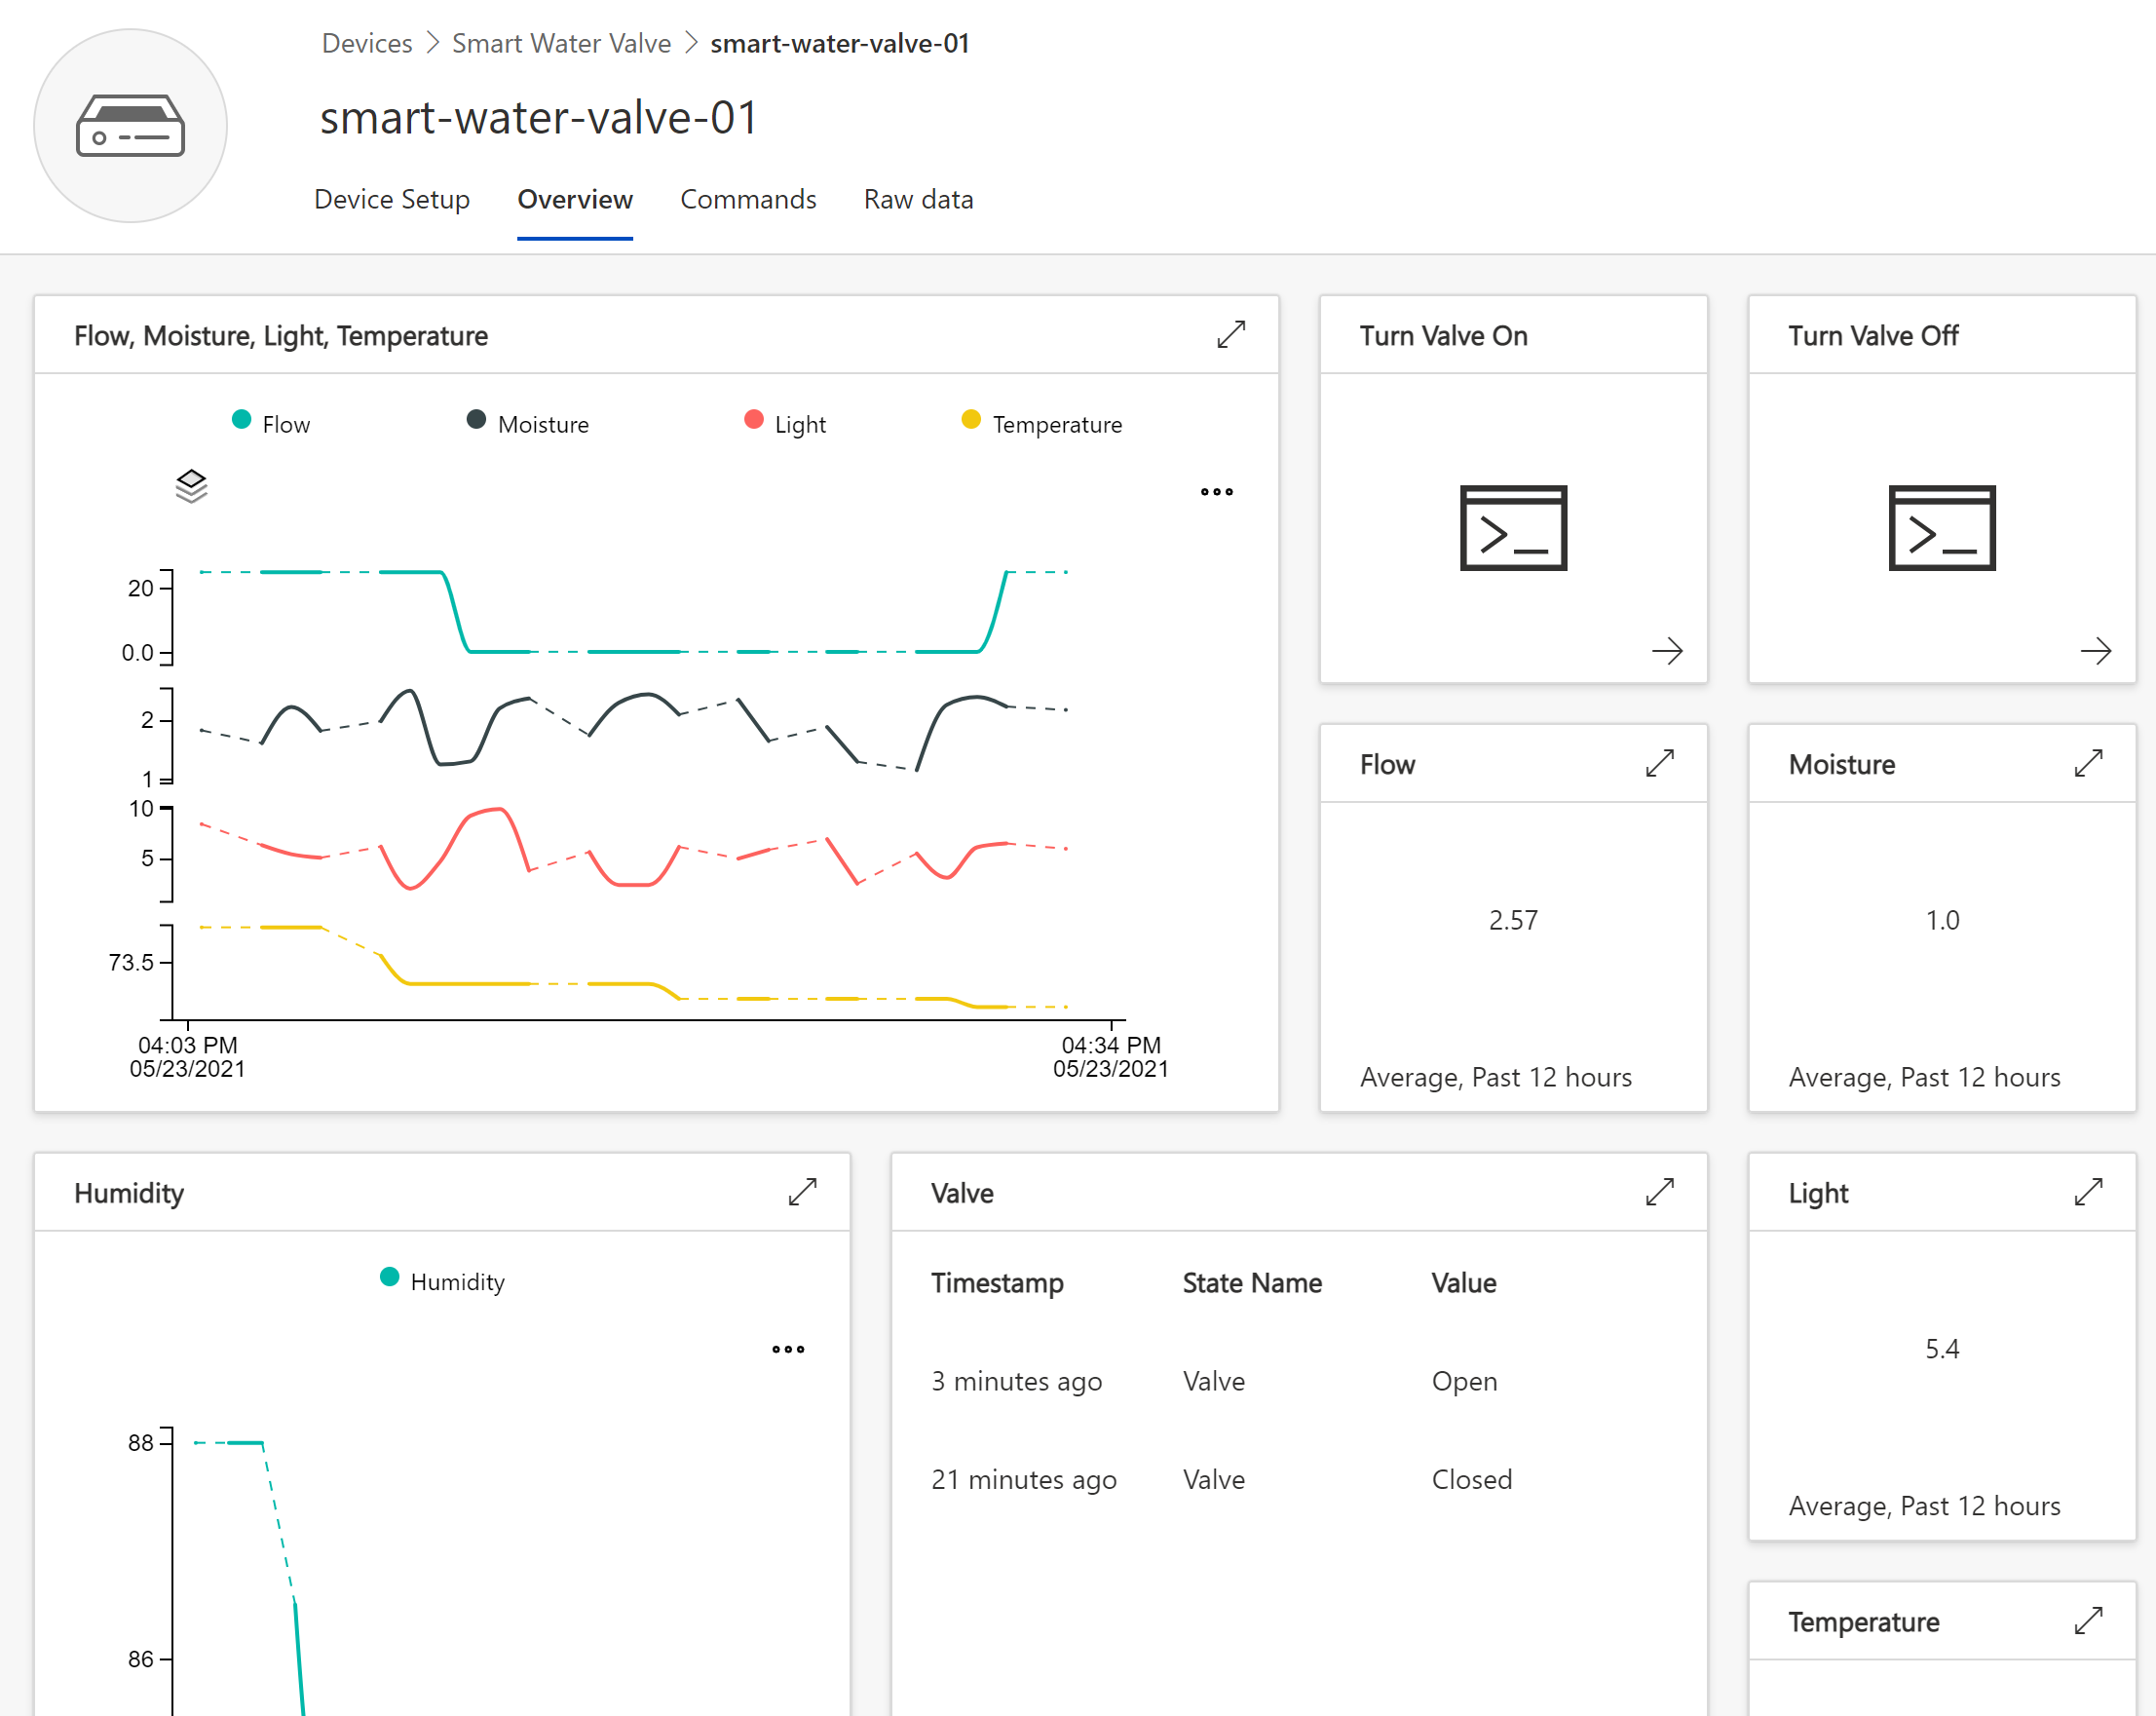Image resolution: width=2156 pixels, height=1716 pixels.
Task: Go to the Devices breadcrumb link
Action: [366, 43]
